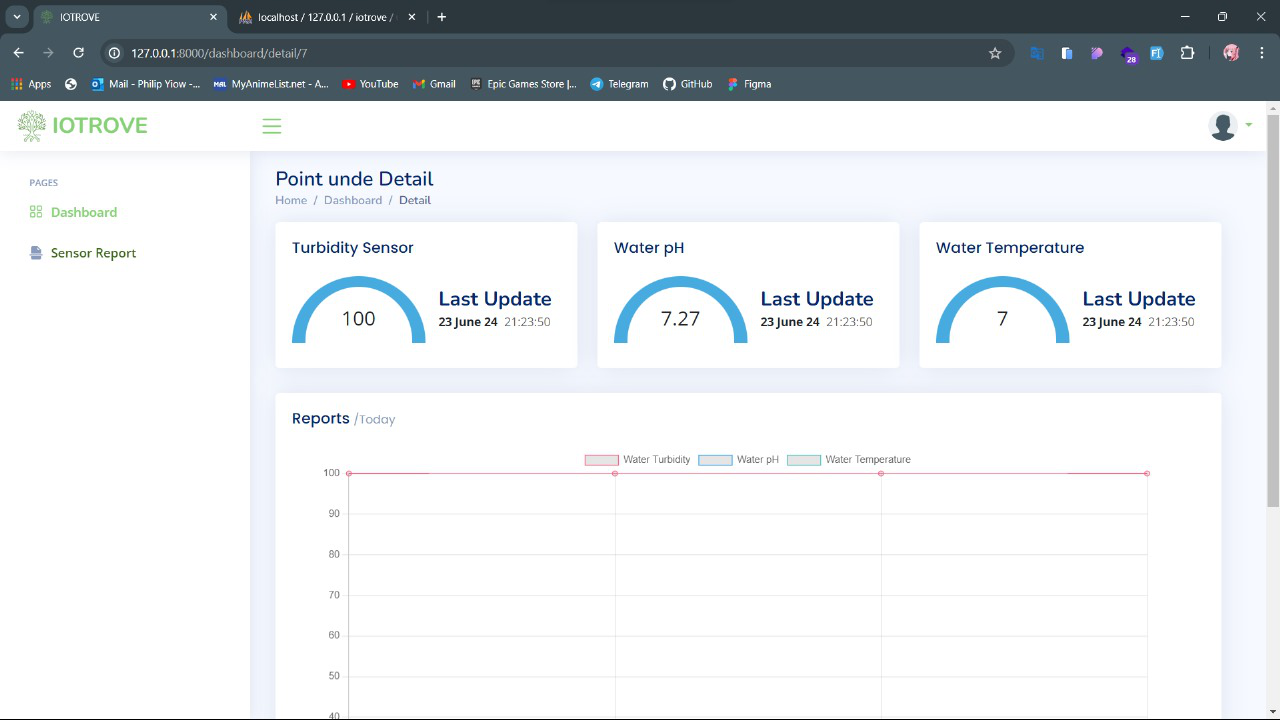Toggle the sidebar with the hamburger icon
1280x720 pixels.
coord(271,126)
